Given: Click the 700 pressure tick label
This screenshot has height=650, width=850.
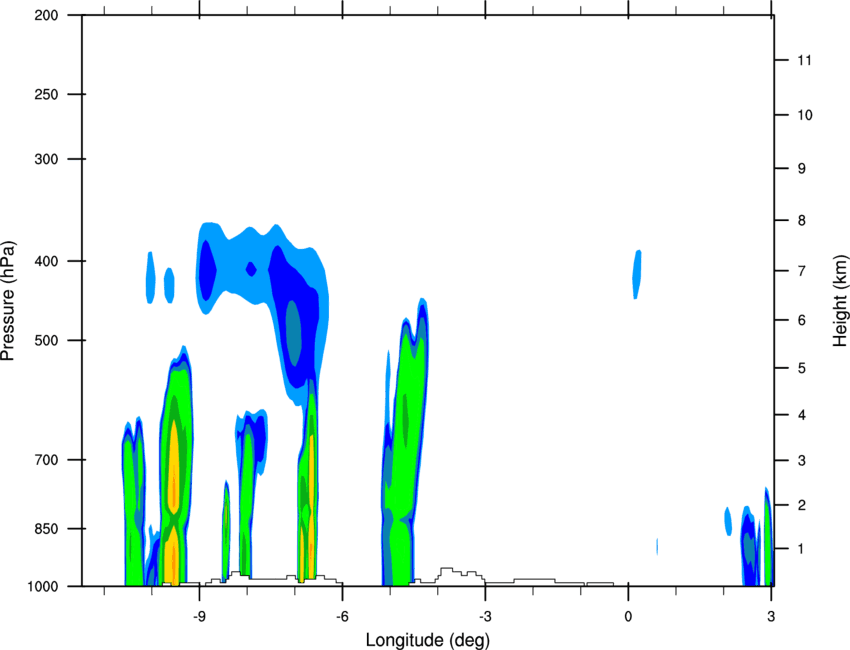Looking at the screenshot, I should [46, 460].
